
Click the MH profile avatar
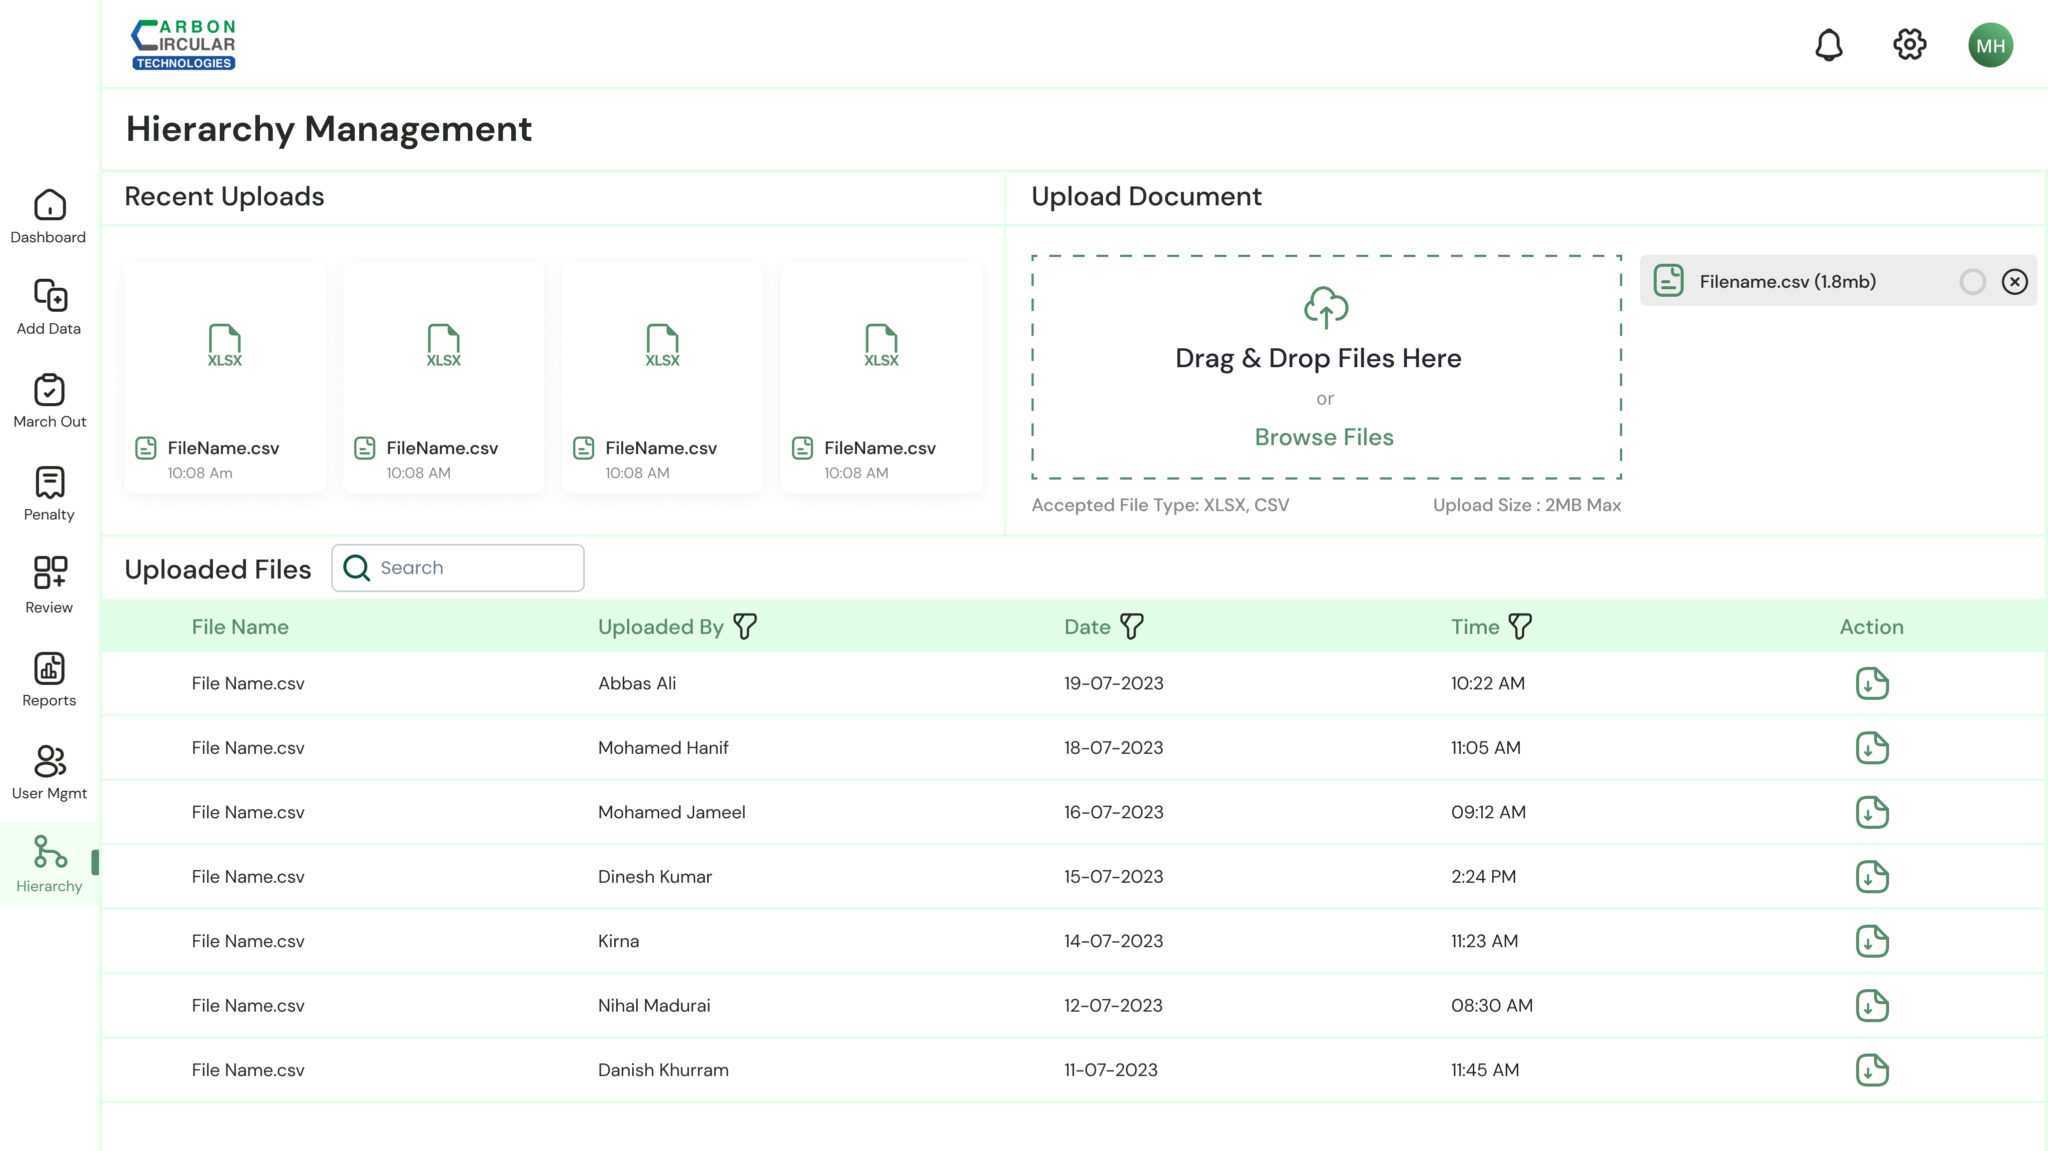pos(1990,45)
